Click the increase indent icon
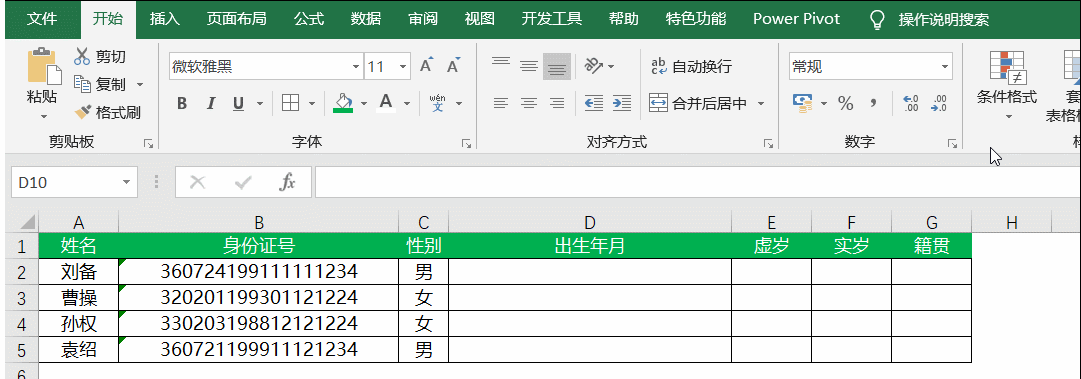The height and width of the screenshot is (379, 1081). tap(621, 103)
